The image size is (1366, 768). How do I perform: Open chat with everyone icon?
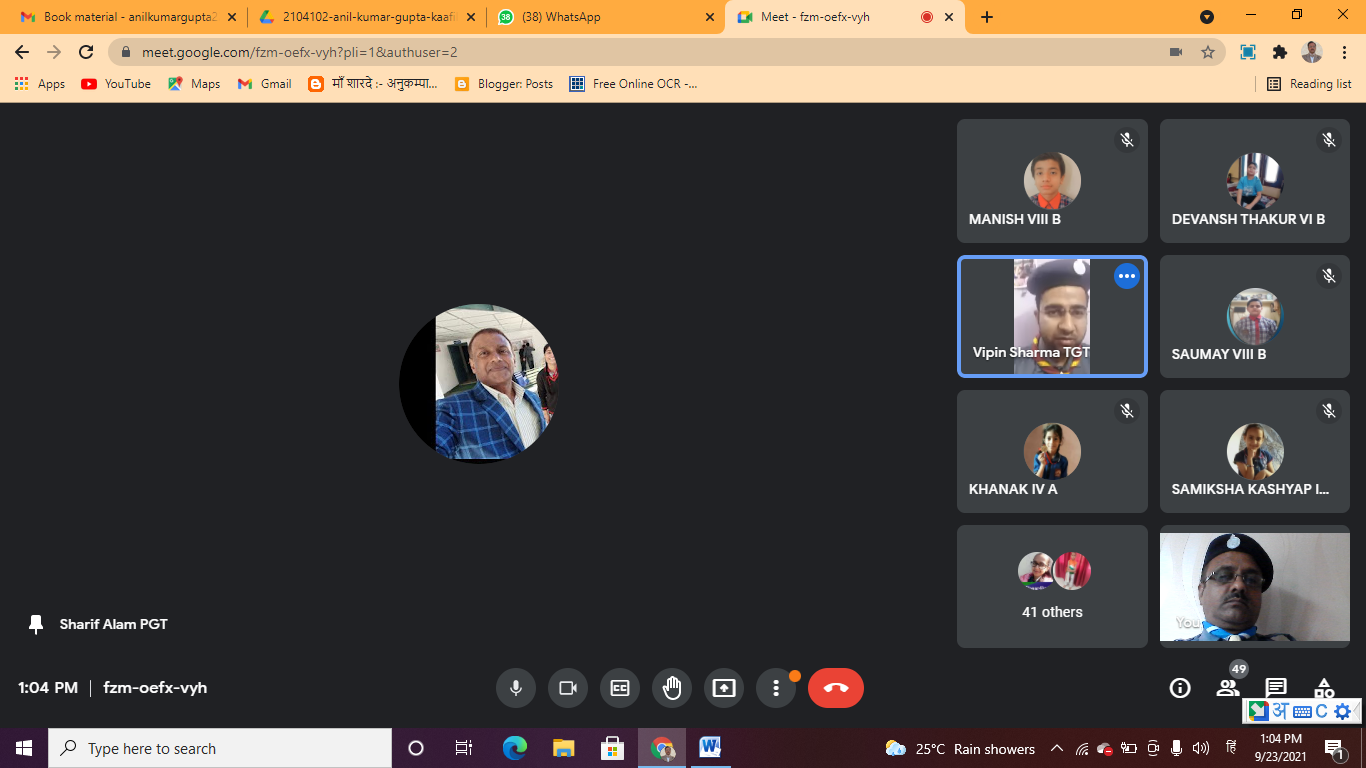1276,688
